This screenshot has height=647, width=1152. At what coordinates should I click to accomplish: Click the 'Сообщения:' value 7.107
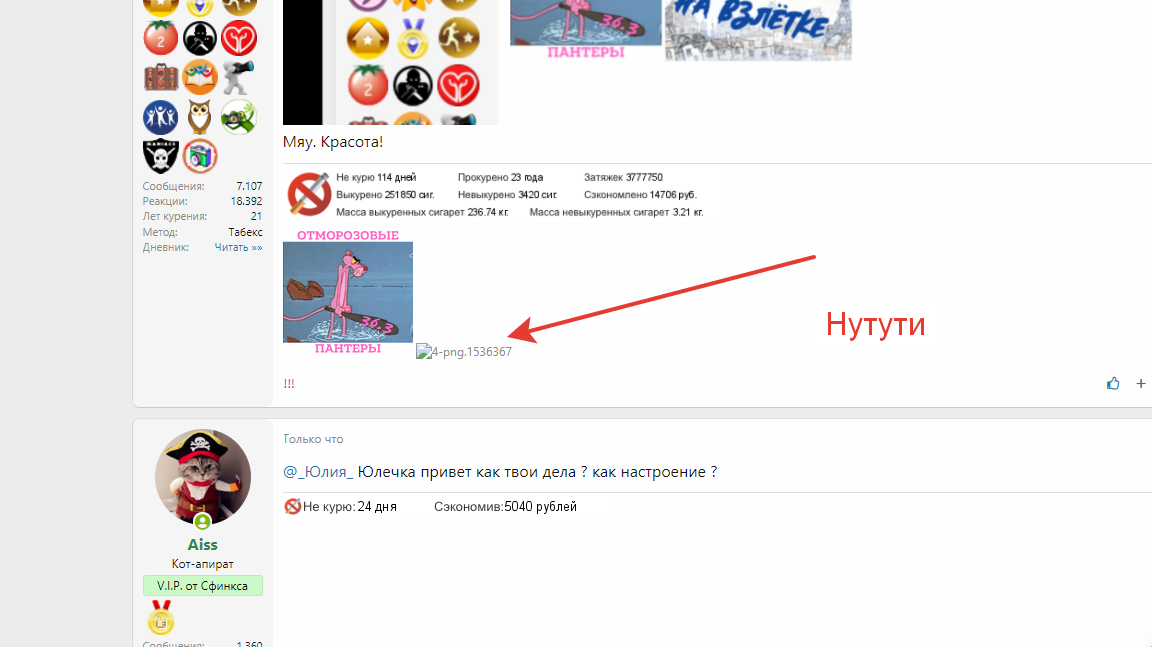click(x=249, y=187)
